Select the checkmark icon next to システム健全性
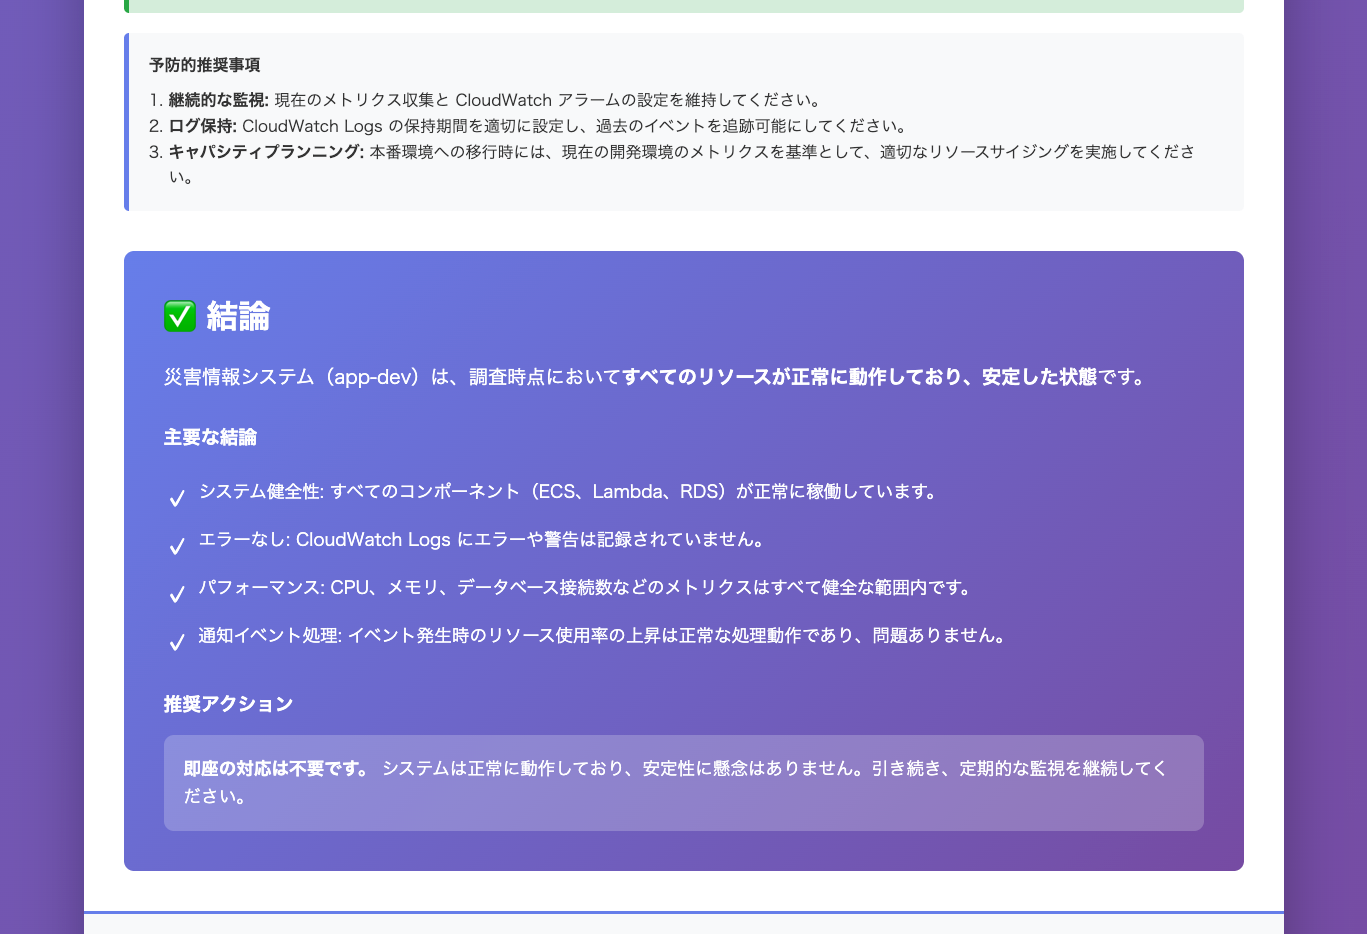1367x934 pixels. click(177, 496)
